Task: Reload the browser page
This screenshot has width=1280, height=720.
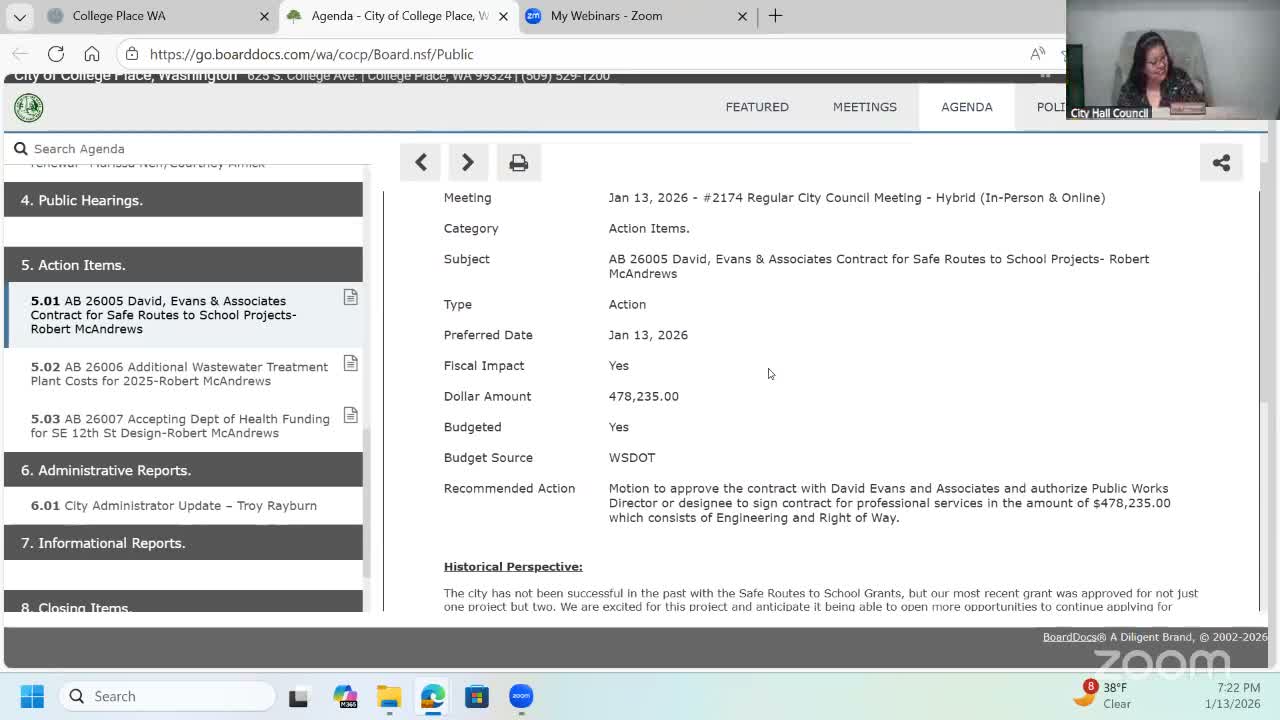Action: (56, 54)
